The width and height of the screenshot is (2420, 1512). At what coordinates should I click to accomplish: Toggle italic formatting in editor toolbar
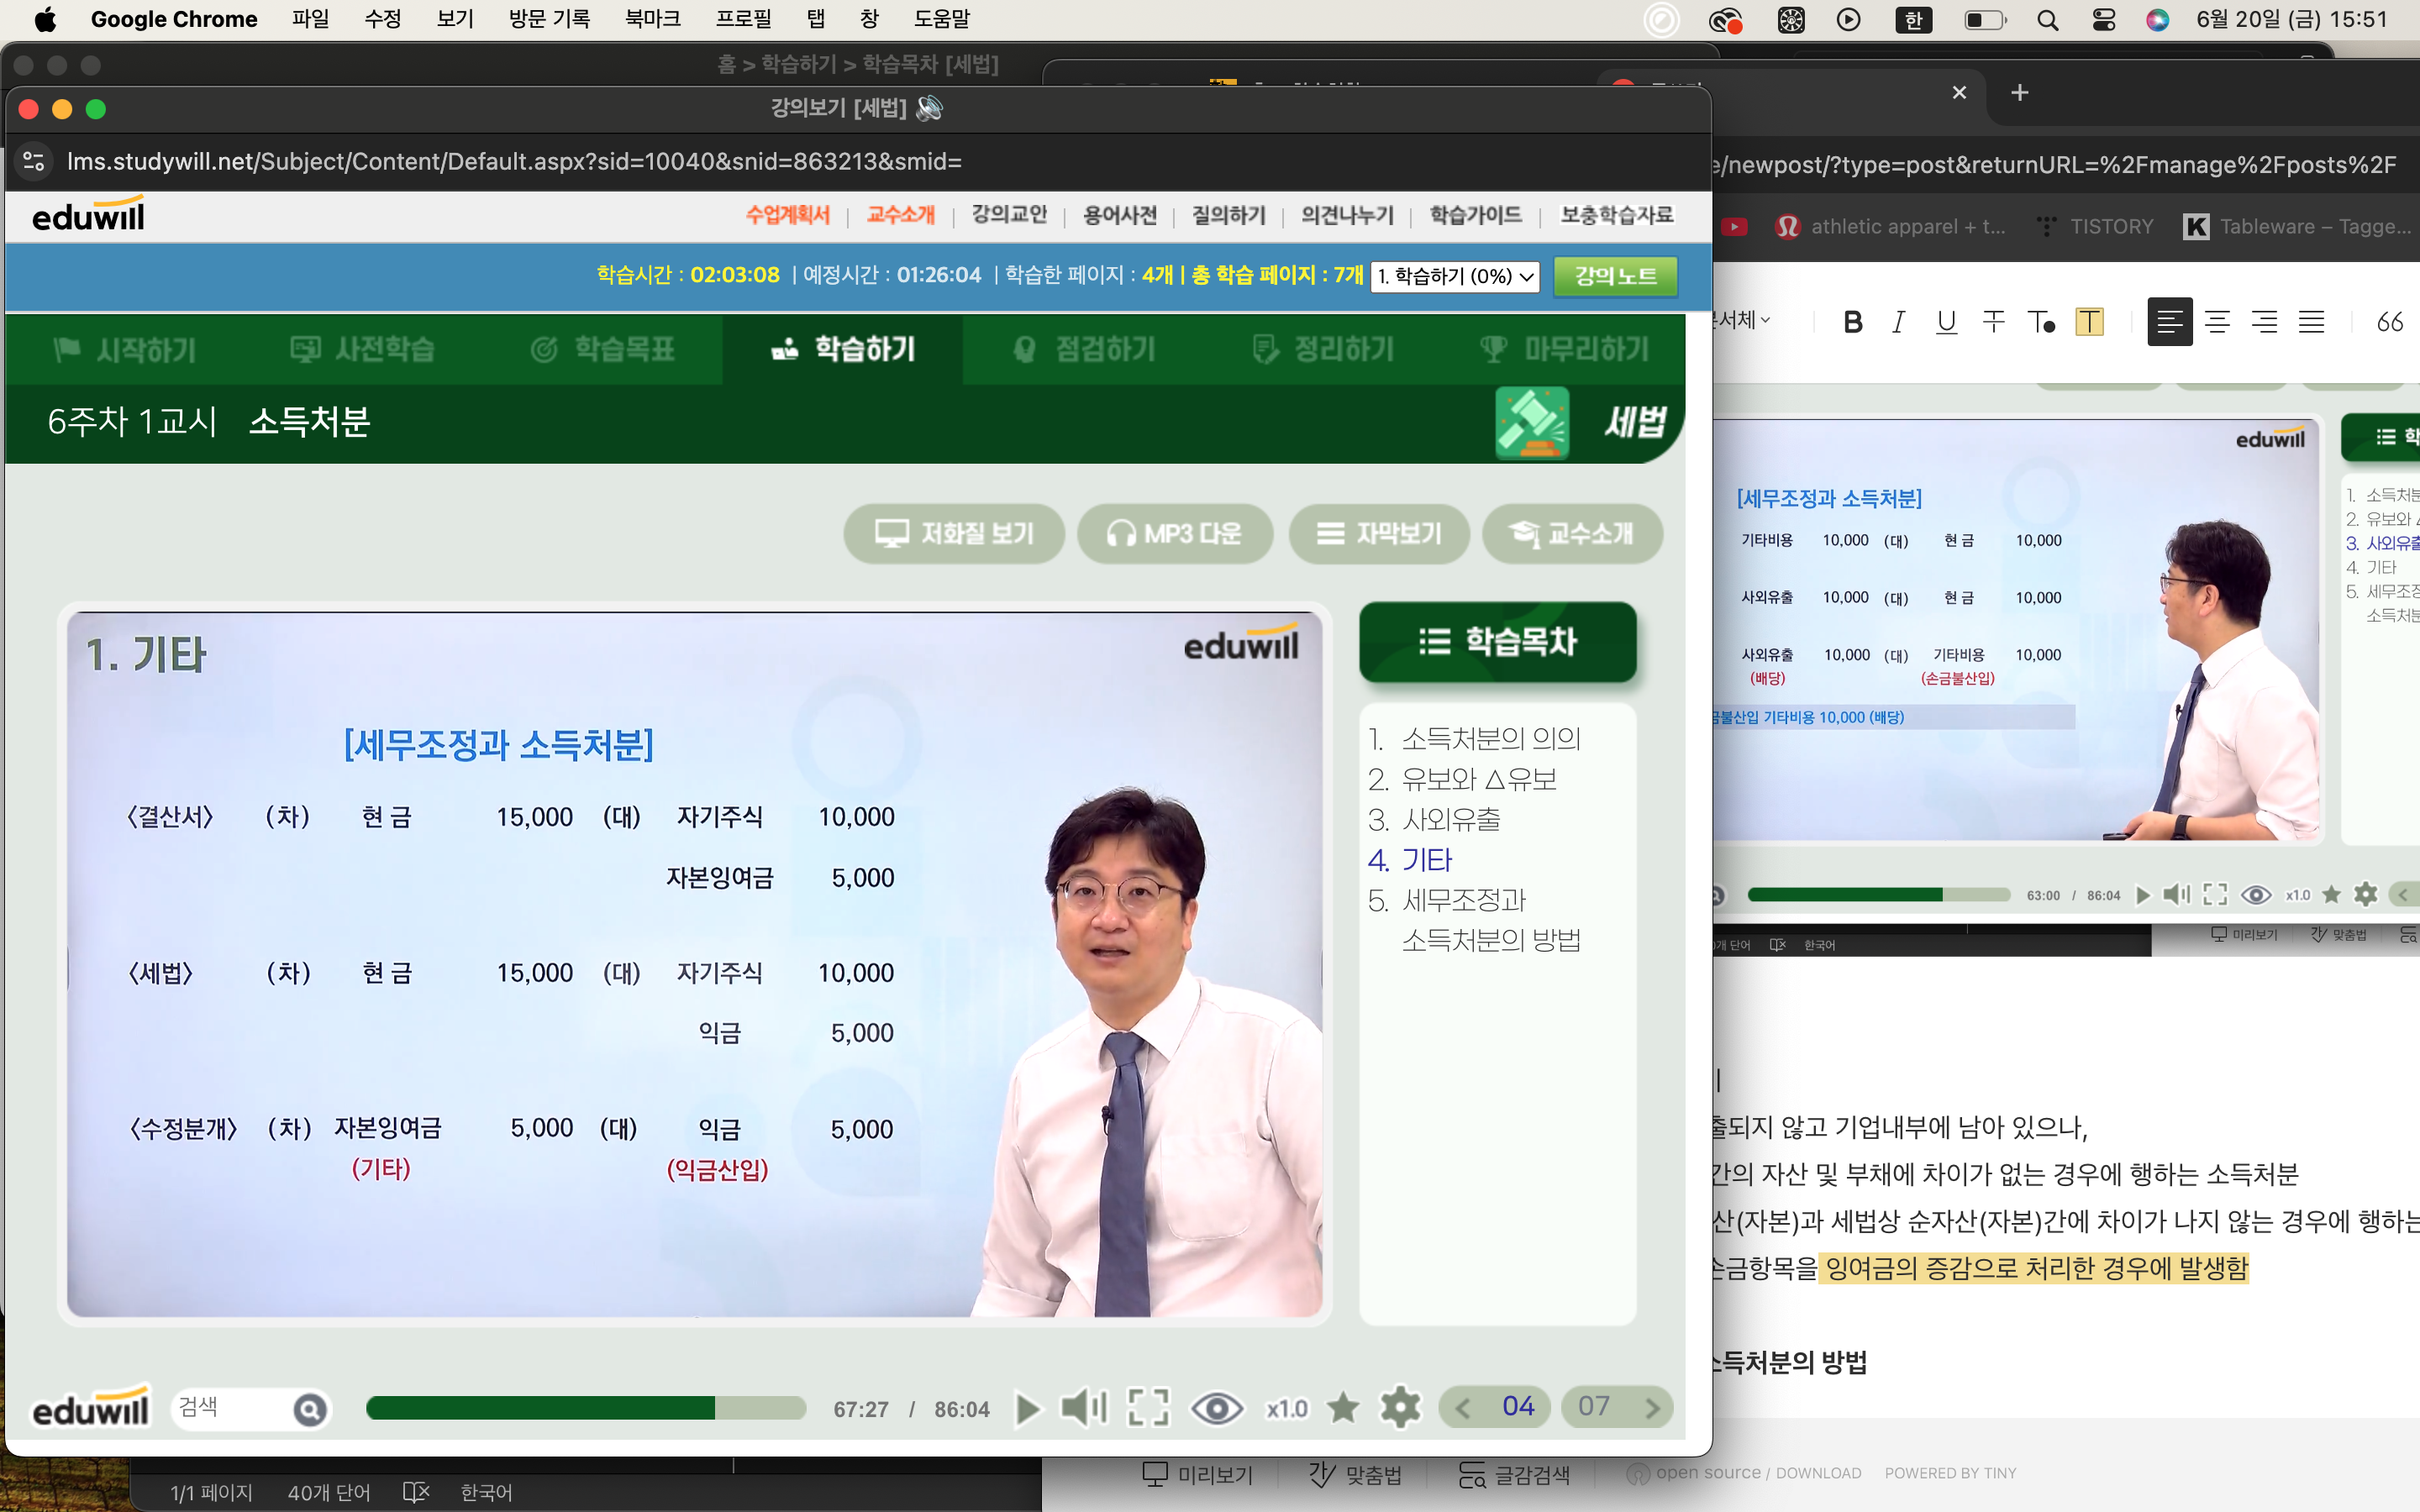1897,322
